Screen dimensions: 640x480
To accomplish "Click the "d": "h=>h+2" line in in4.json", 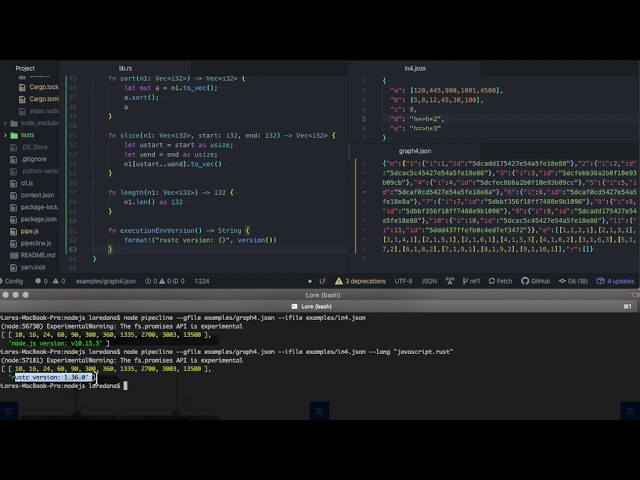I will click(x=417, y=119).
